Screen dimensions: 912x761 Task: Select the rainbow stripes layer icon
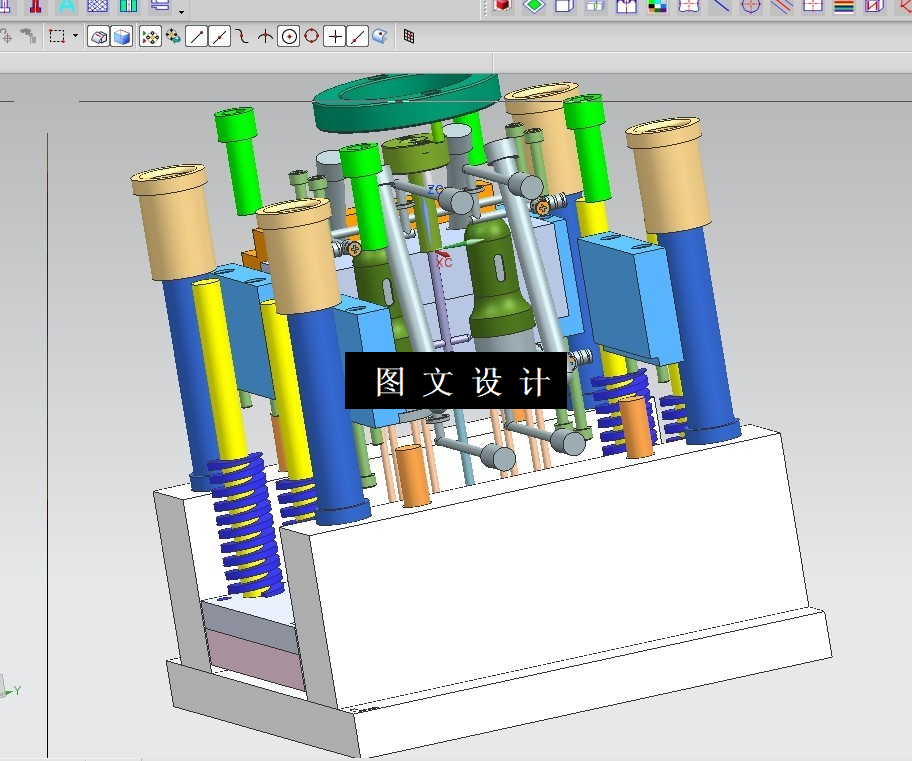843,6
